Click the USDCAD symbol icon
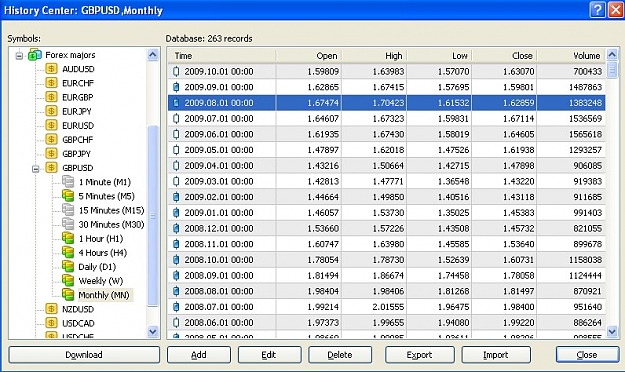625x372 pixels. (51, 323)
